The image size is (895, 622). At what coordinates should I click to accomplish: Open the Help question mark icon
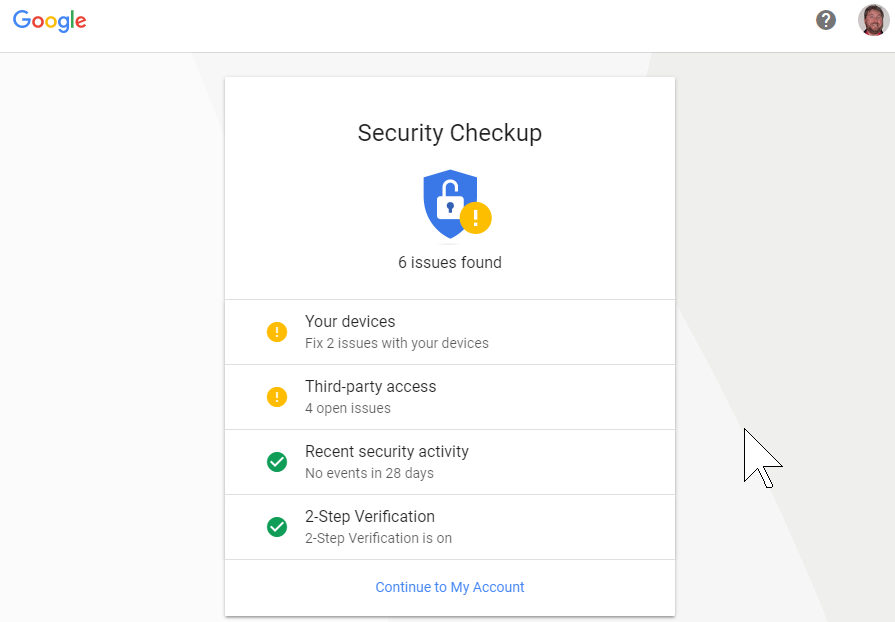click(x=825, y=19)
